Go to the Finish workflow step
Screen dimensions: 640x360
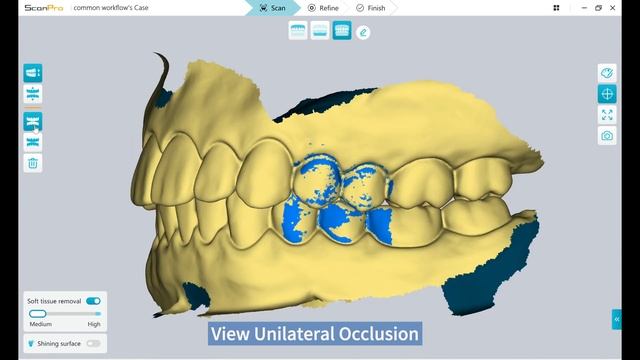[x=371, y=8]
